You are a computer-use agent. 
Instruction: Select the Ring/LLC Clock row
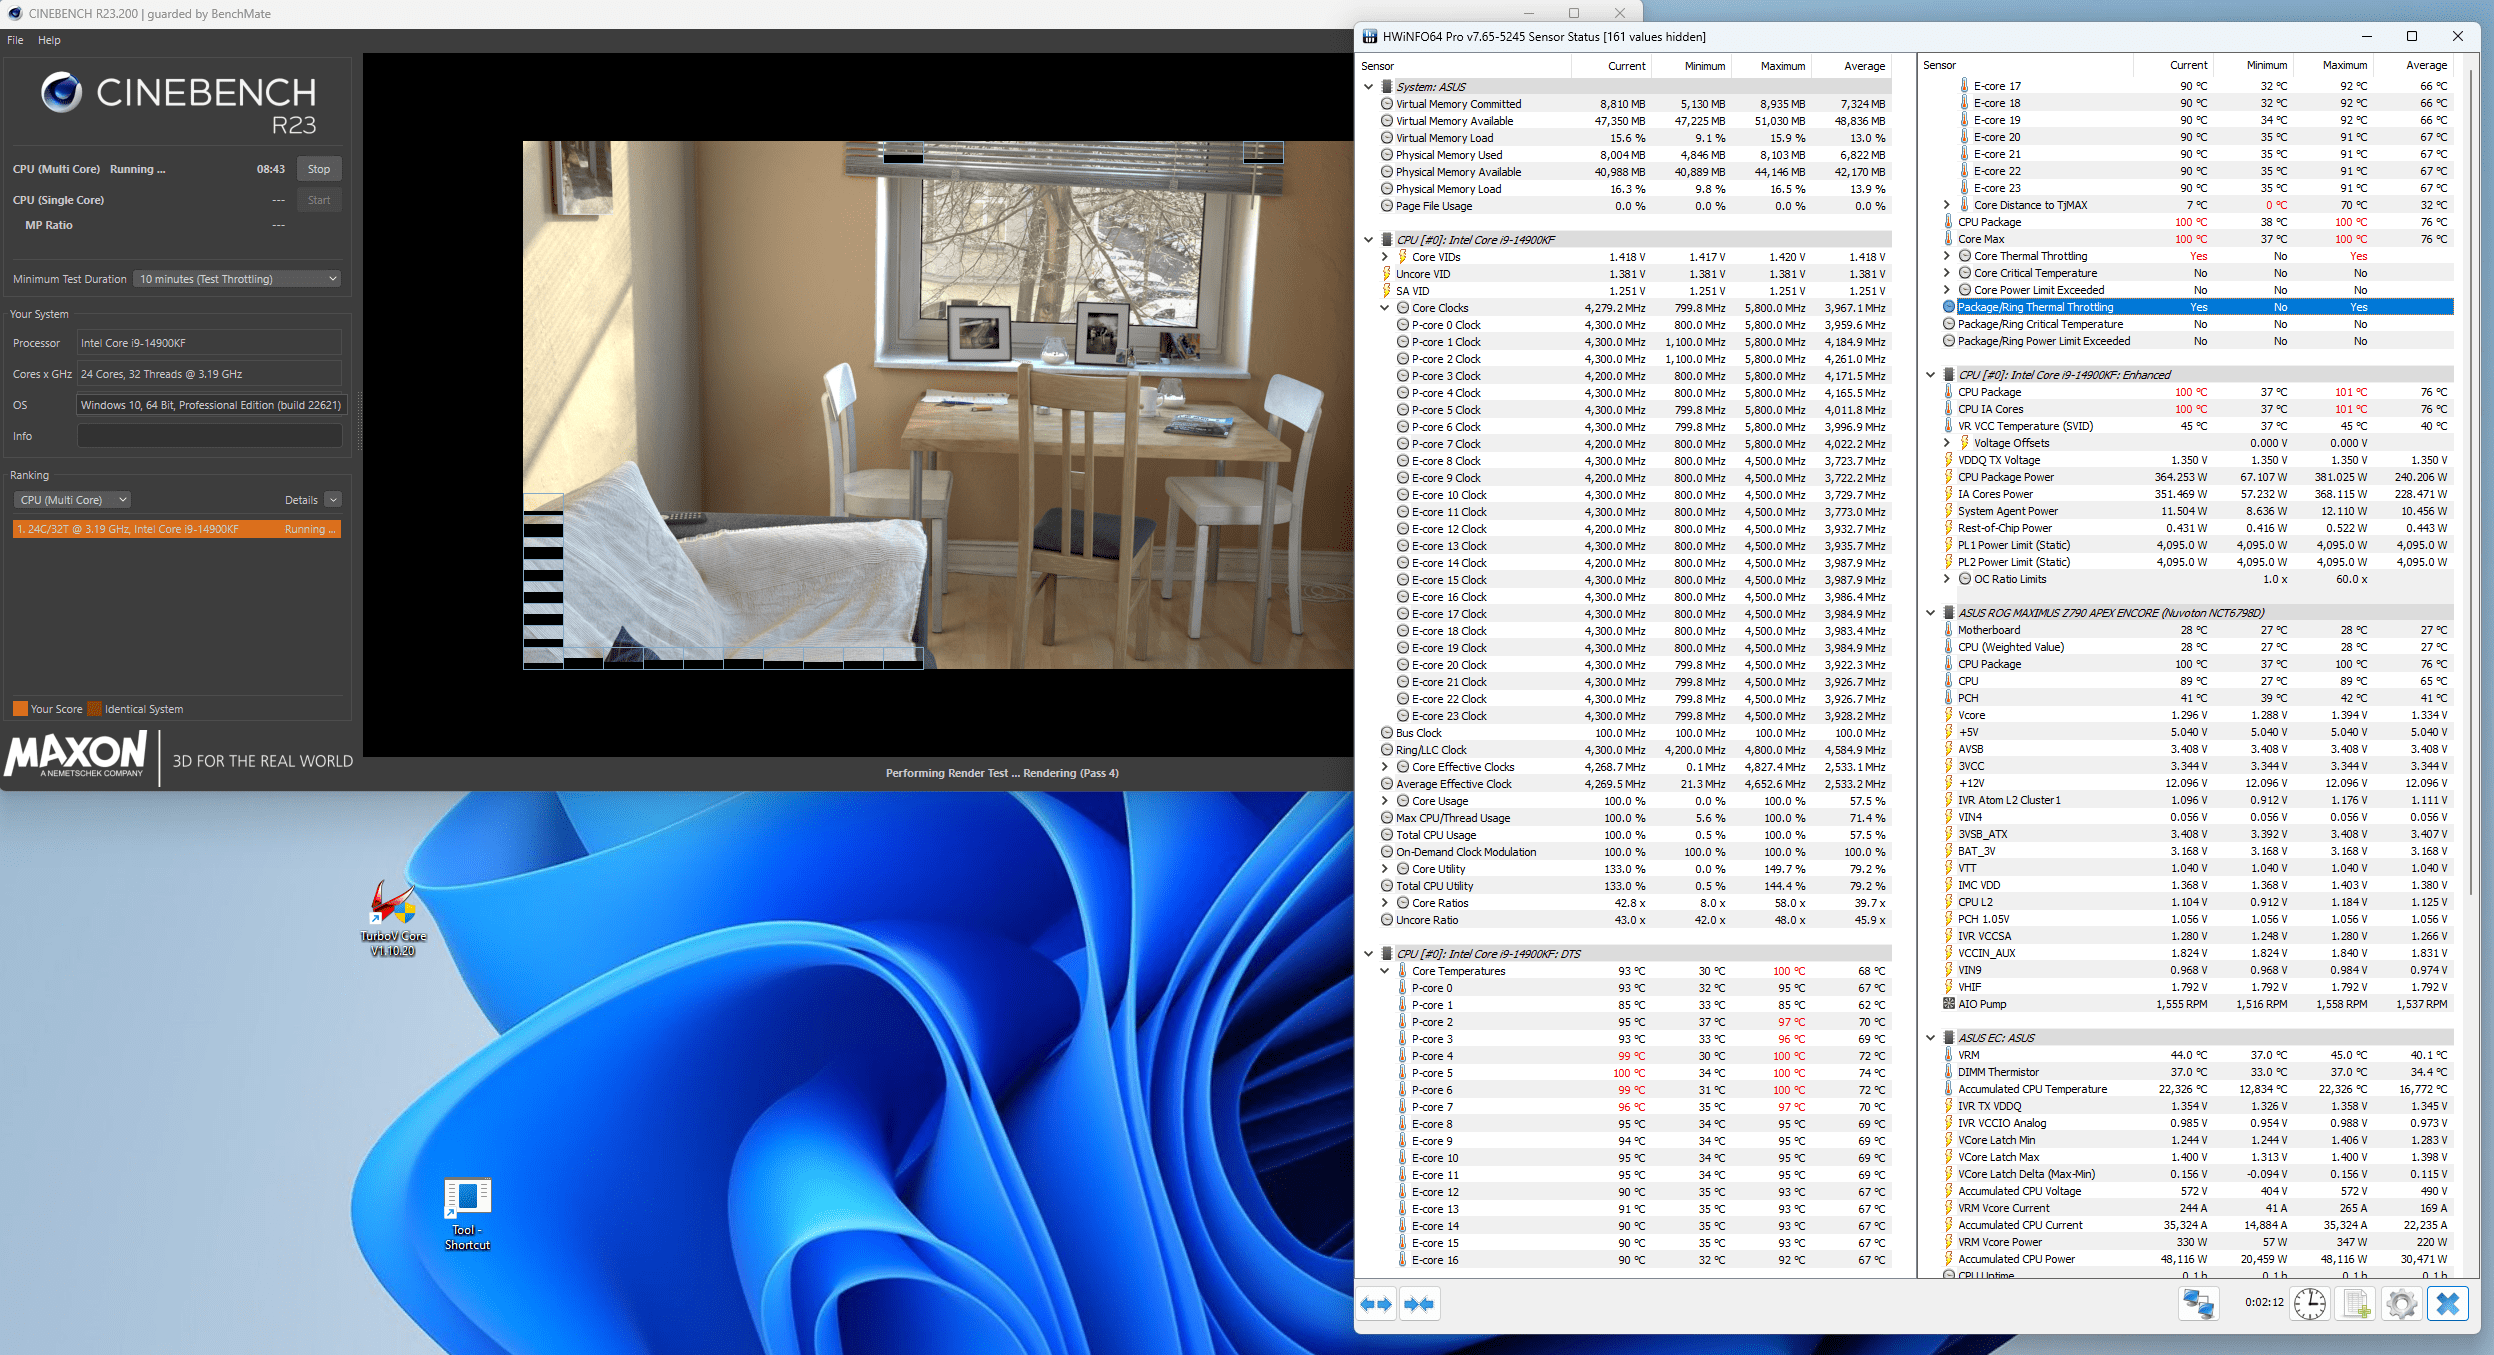pos(1635,750)
